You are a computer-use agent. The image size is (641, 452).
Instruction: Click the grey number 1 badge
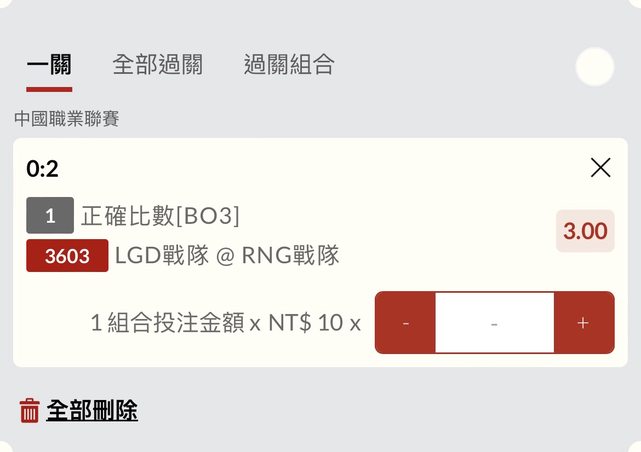coord(50,215)
